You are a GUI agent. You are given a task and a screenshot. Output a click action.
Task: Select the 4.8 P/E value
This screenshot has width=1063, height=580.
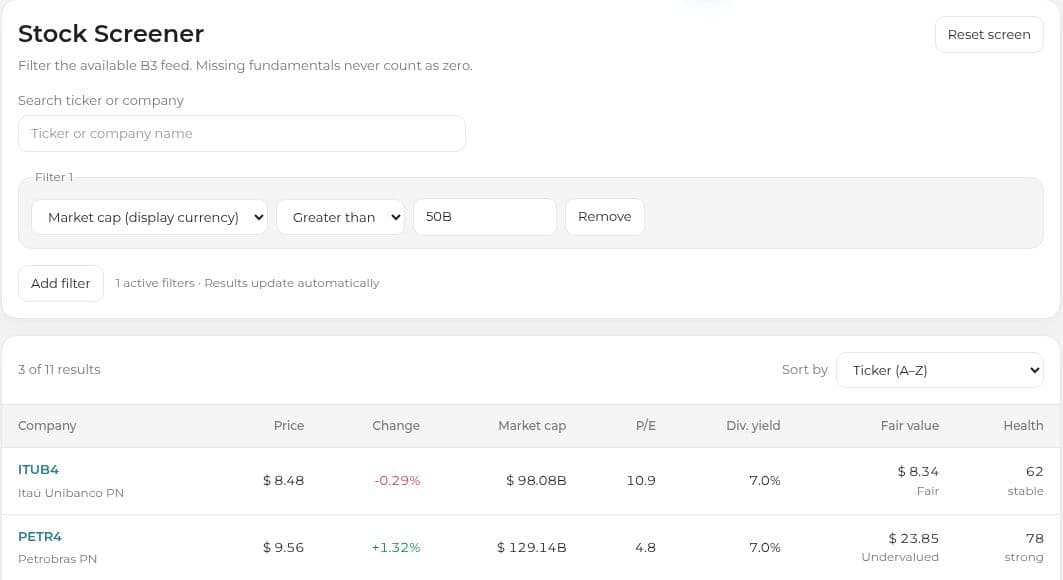pyautogui.click(x=645, y=547)
